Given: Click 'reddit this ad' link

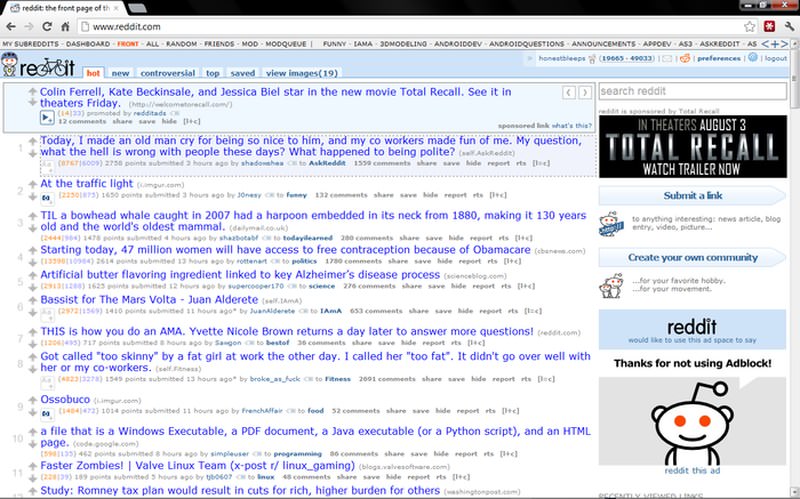Looking at the screenshot, I should point(692,471).
